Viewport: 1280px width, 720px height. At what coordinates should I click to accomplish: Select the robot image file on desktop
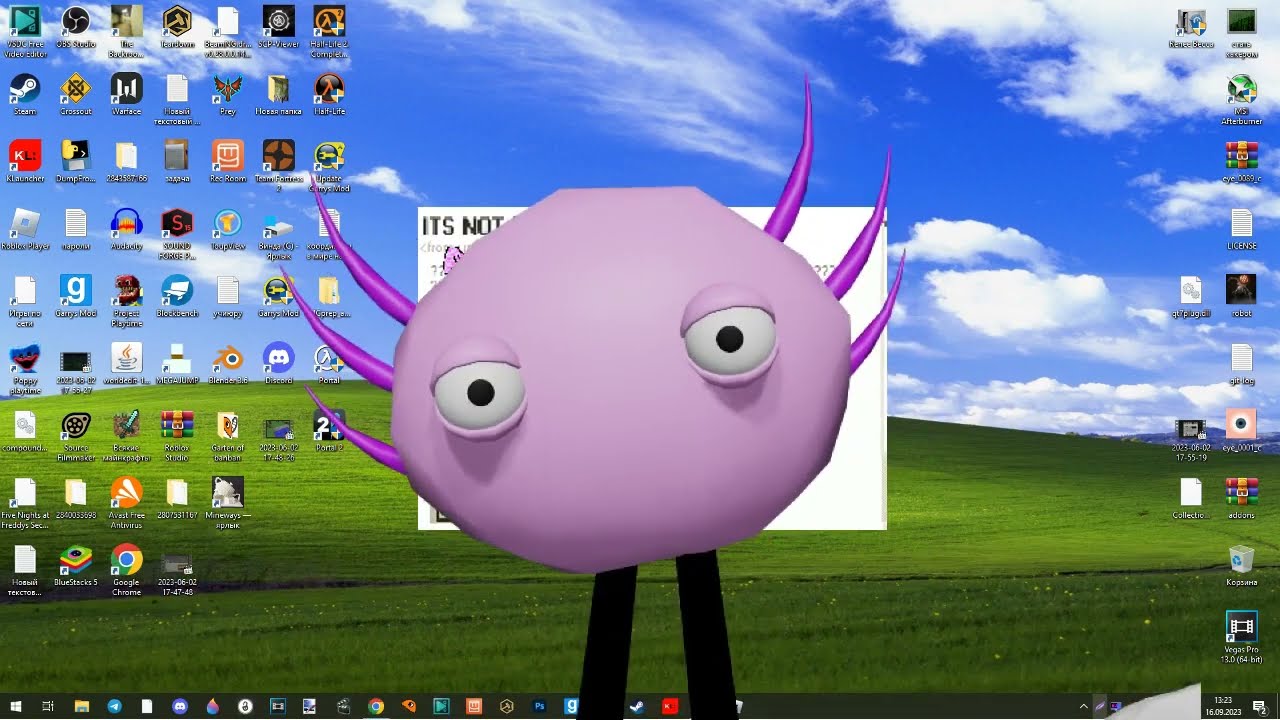(1241, 296)
